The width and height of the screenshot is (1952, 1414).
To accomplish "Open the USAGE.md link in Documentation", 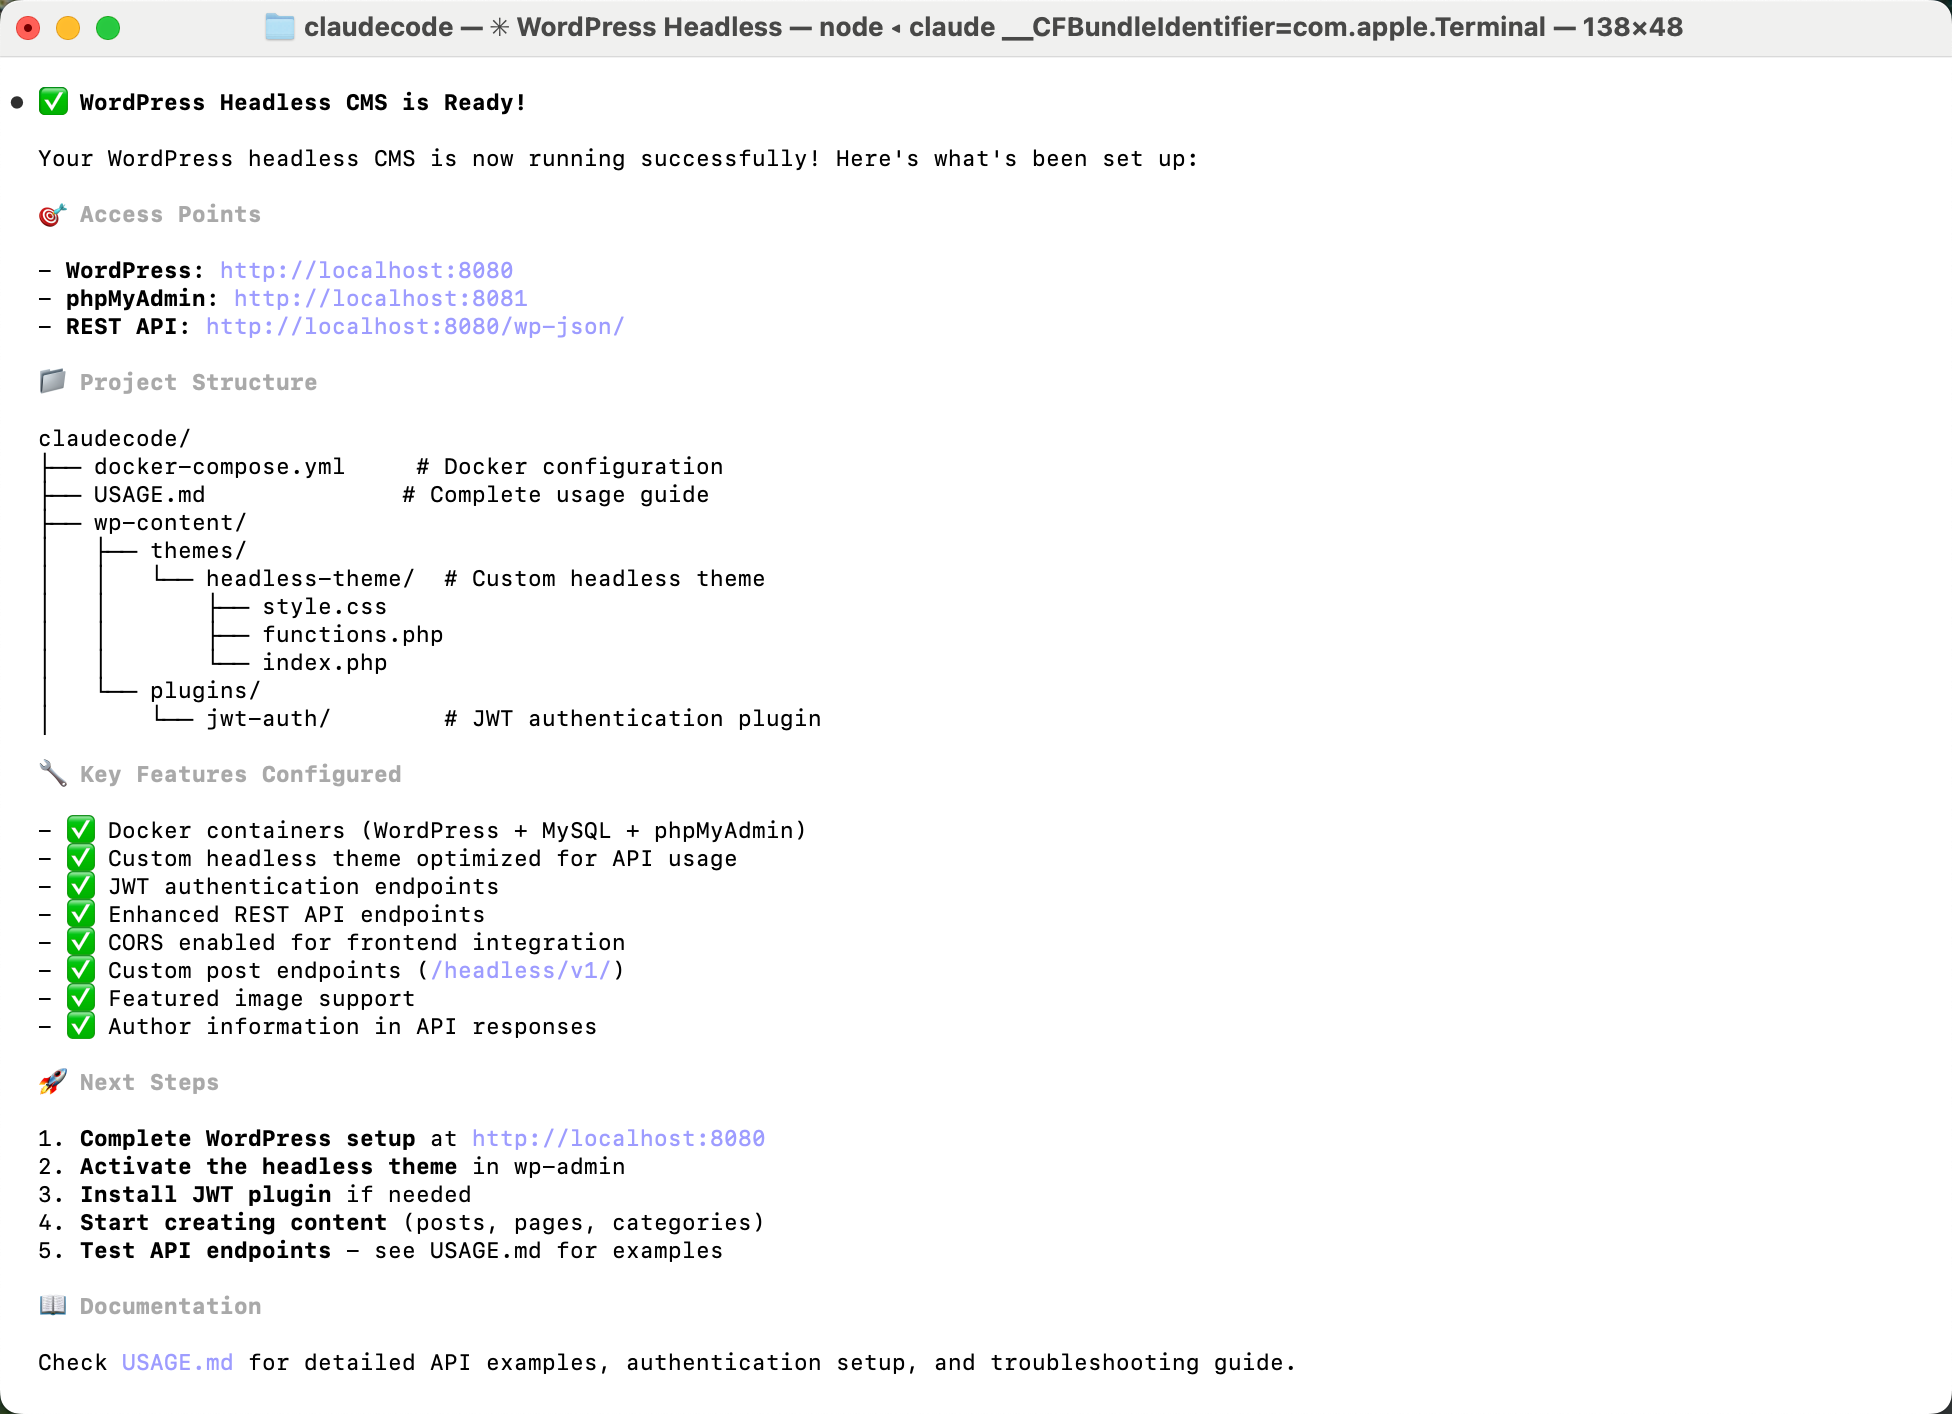I will coord(177,1363).
